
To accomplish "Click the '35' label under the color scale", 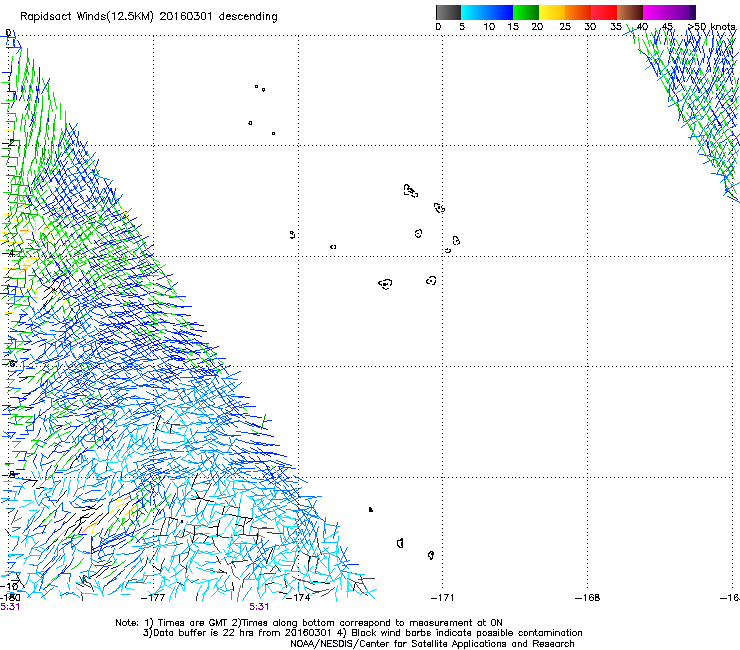I will [x=616, y=26].
